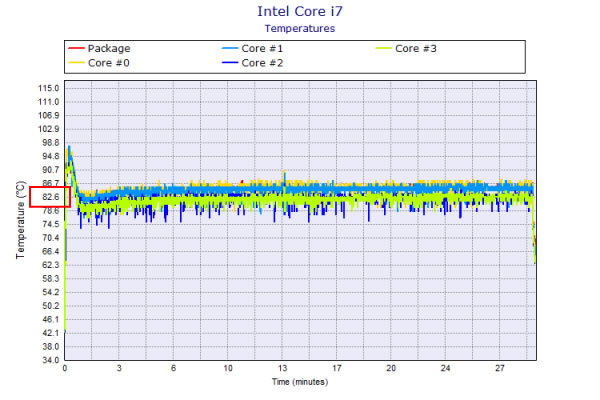This screenshot has height=400, width=600.
Task: Click the Temperature (°C) axis label
Action: pyautogui.click(x=20, y=220)
